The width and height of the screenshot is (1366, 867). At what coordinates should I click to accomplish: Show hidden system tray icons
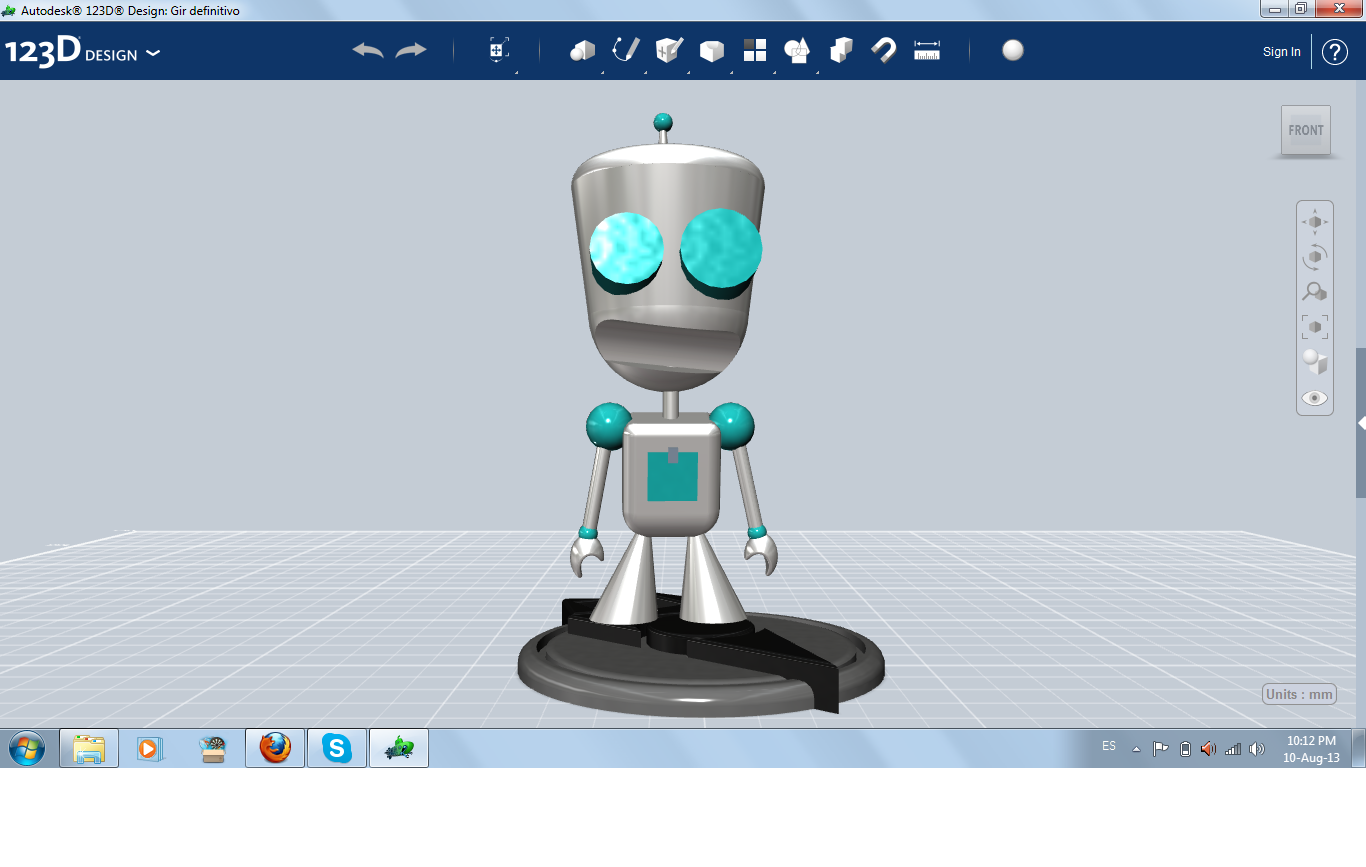point(1136,749)
